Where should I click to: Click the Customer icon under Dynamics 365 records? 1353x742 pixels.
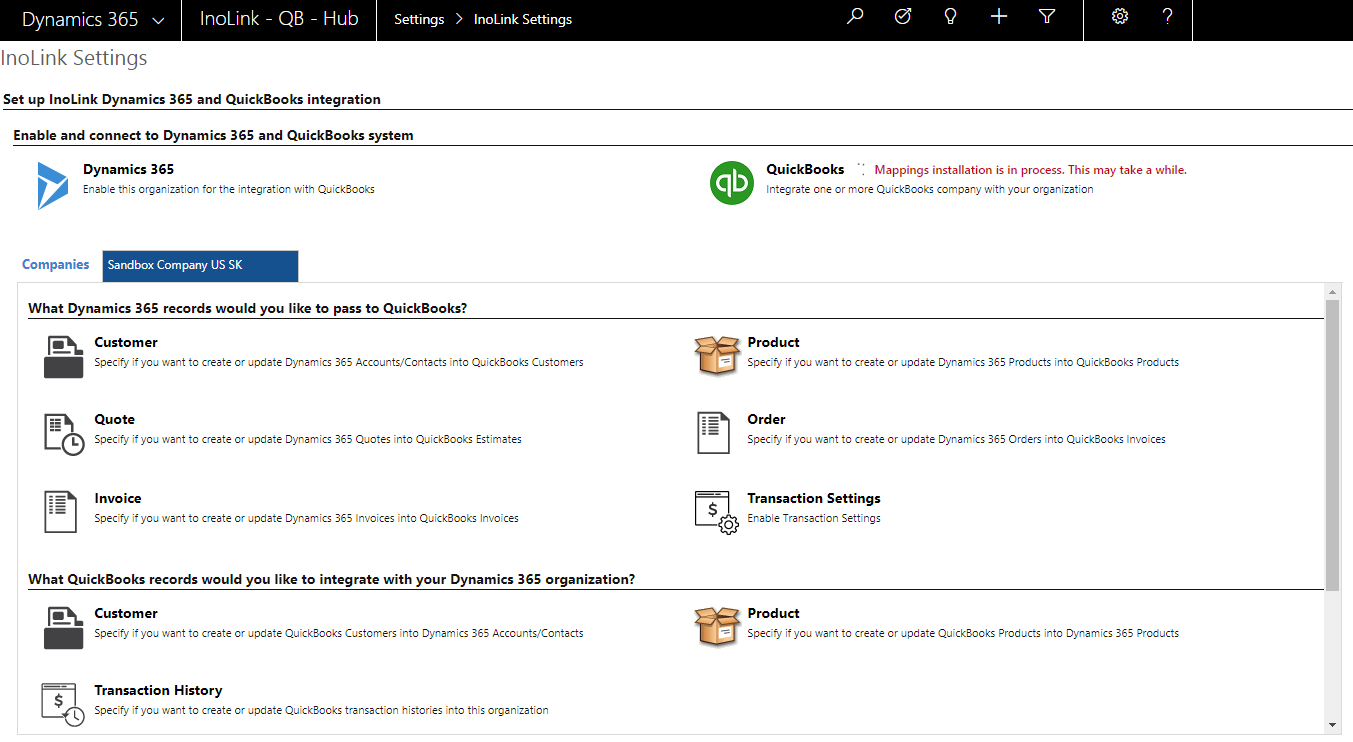[63, 356]
